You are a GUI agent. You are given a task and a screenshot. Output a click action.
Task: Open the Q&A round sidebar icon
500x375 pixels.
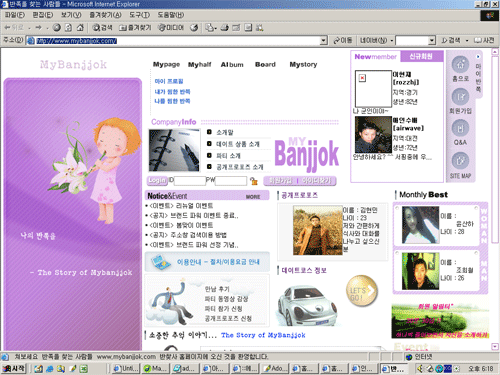tap(460, 128)
